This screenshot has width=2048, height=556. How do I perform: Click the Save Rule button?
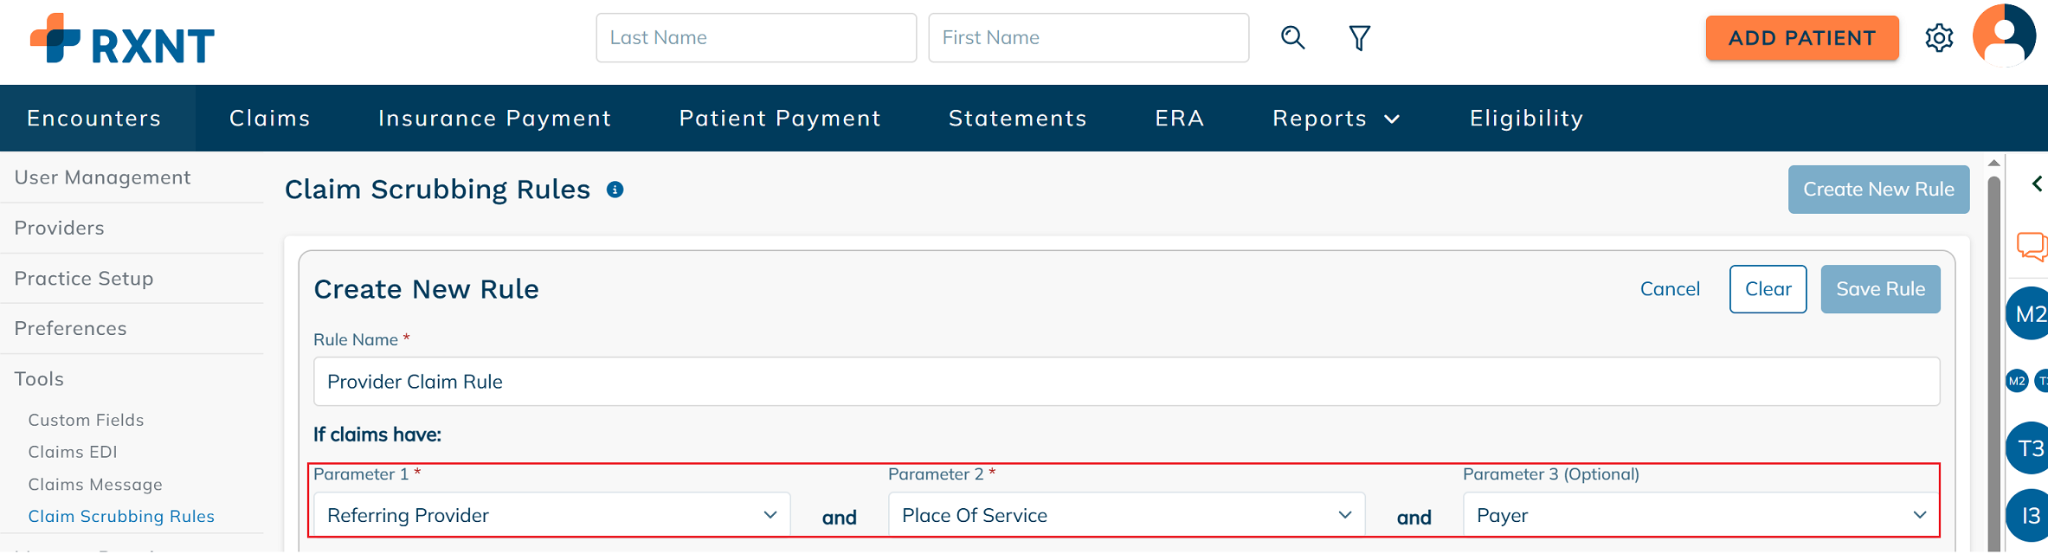(x=1880, y=289)
